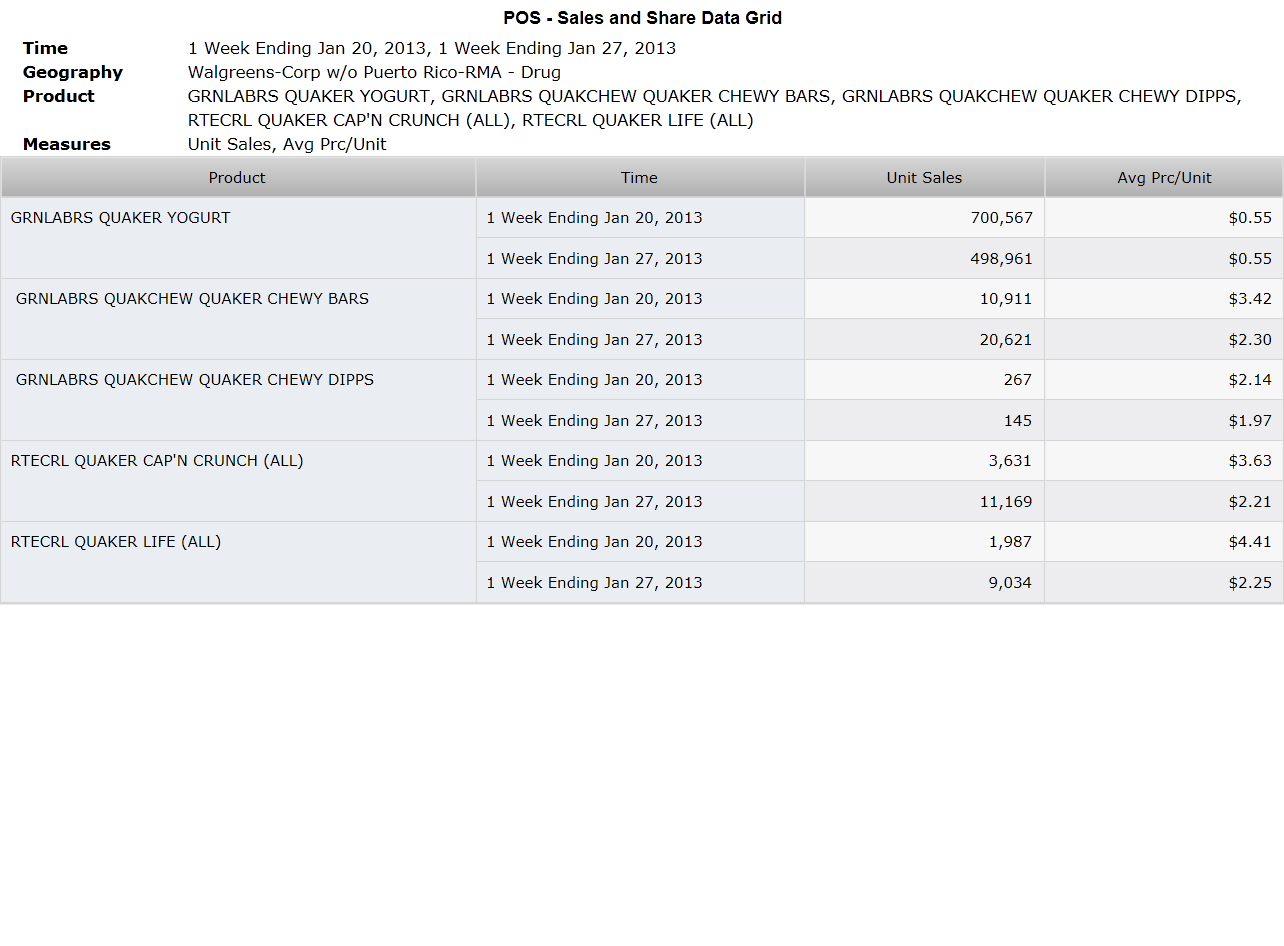Click the $1.97 average price cell
Image resolution: width=1284 pixels, height=946 pixels.
tap(1164, 420)
